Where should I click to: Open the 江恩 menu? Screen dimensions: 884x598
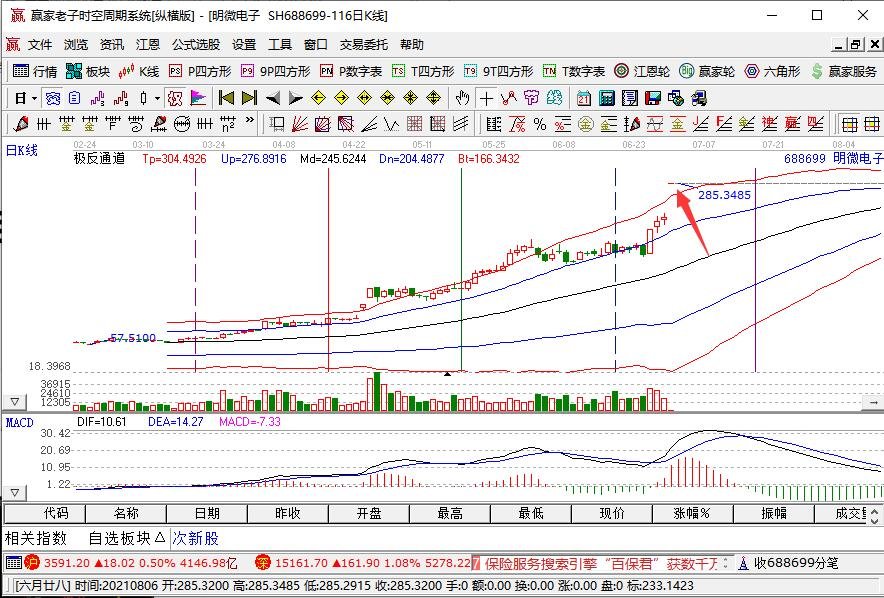click(x=148, y=45)
